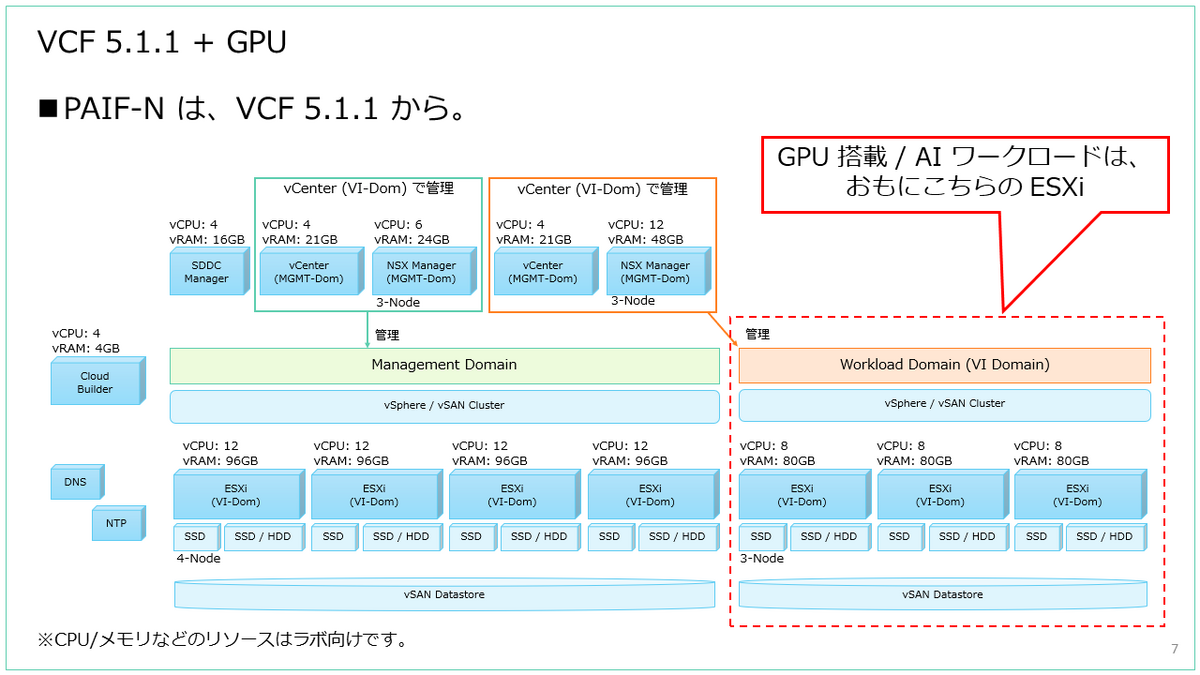Select the Management Domain bar

[445, 365]
